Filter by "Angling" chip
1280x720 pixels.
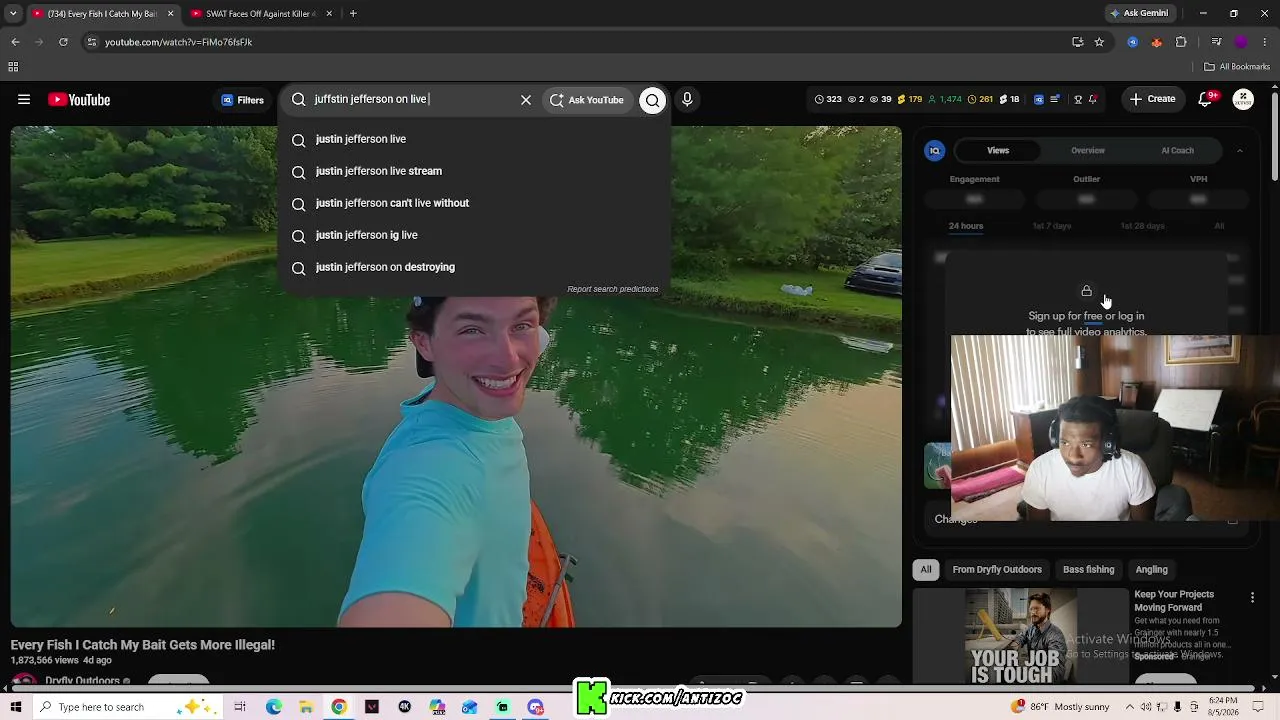[1151, 570]
